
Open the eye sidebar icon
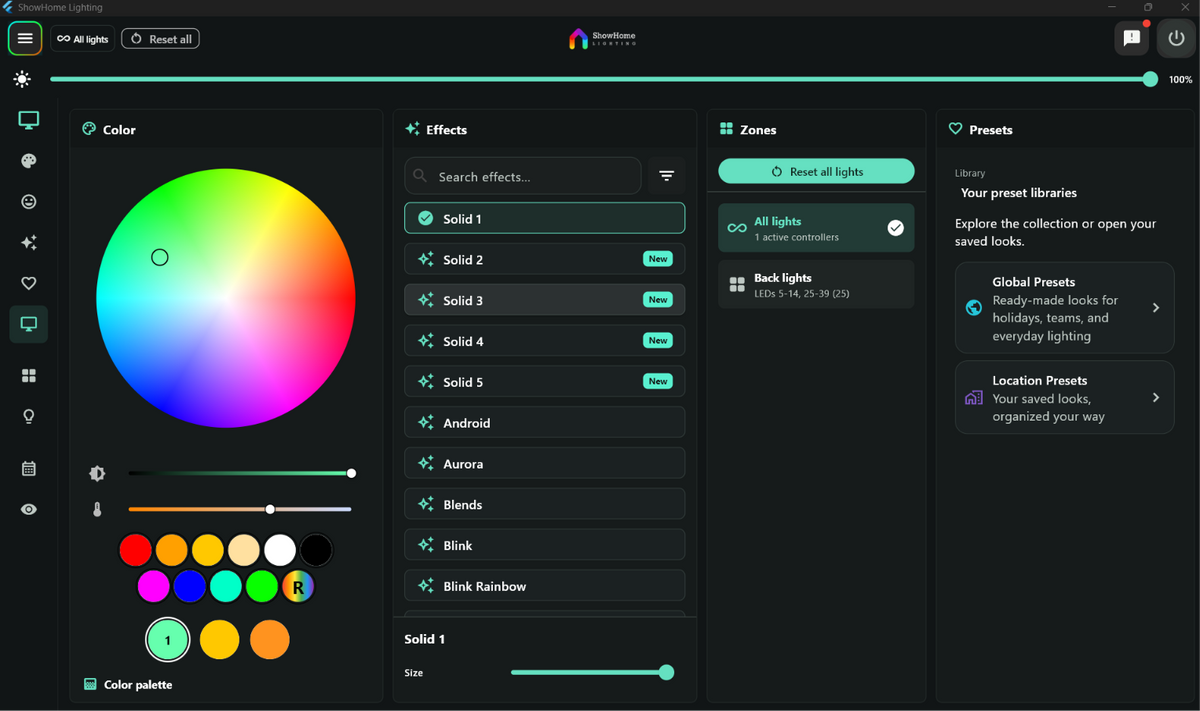pyautogui.click(x=29, y=510)
